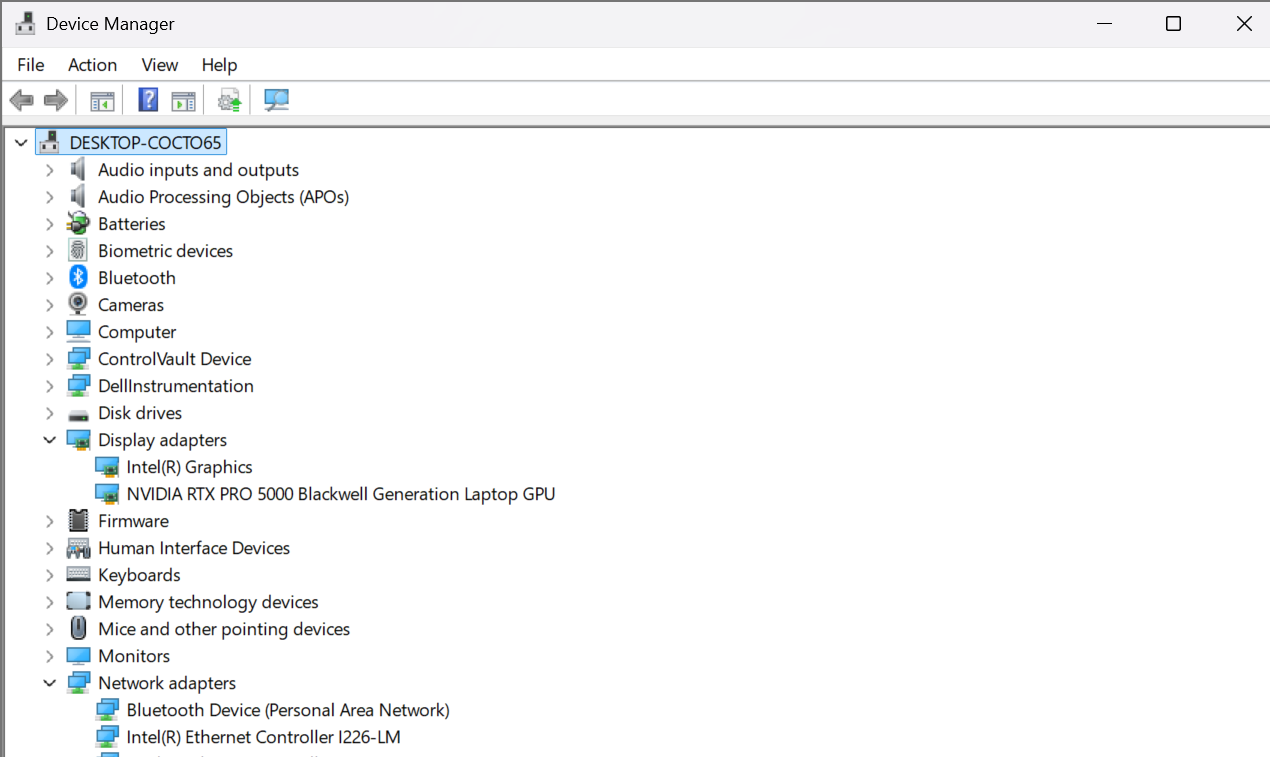Screen dimensions: 1270x757
Task: Click the Cameras webcam icon
Action: [x=78, y=305]
